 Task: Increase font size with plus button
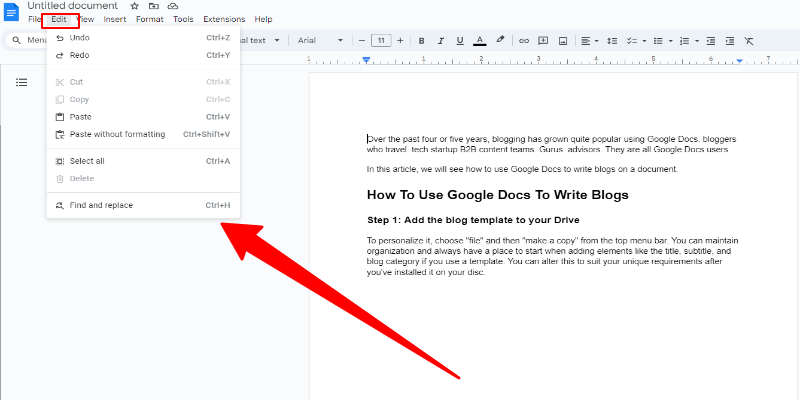(x=400, y=41)
